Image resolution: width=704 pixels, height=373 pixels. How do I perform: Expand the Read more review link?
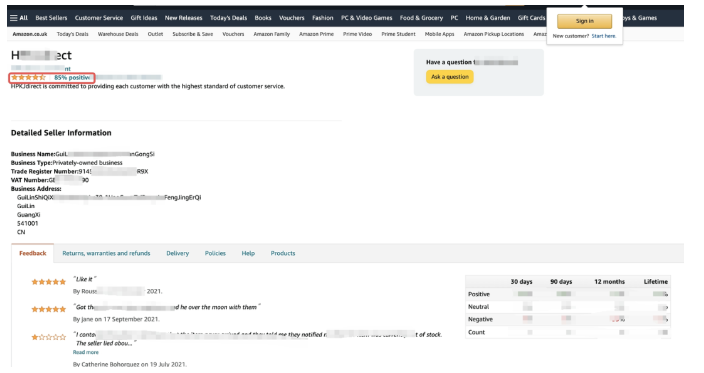pos(85,352)
